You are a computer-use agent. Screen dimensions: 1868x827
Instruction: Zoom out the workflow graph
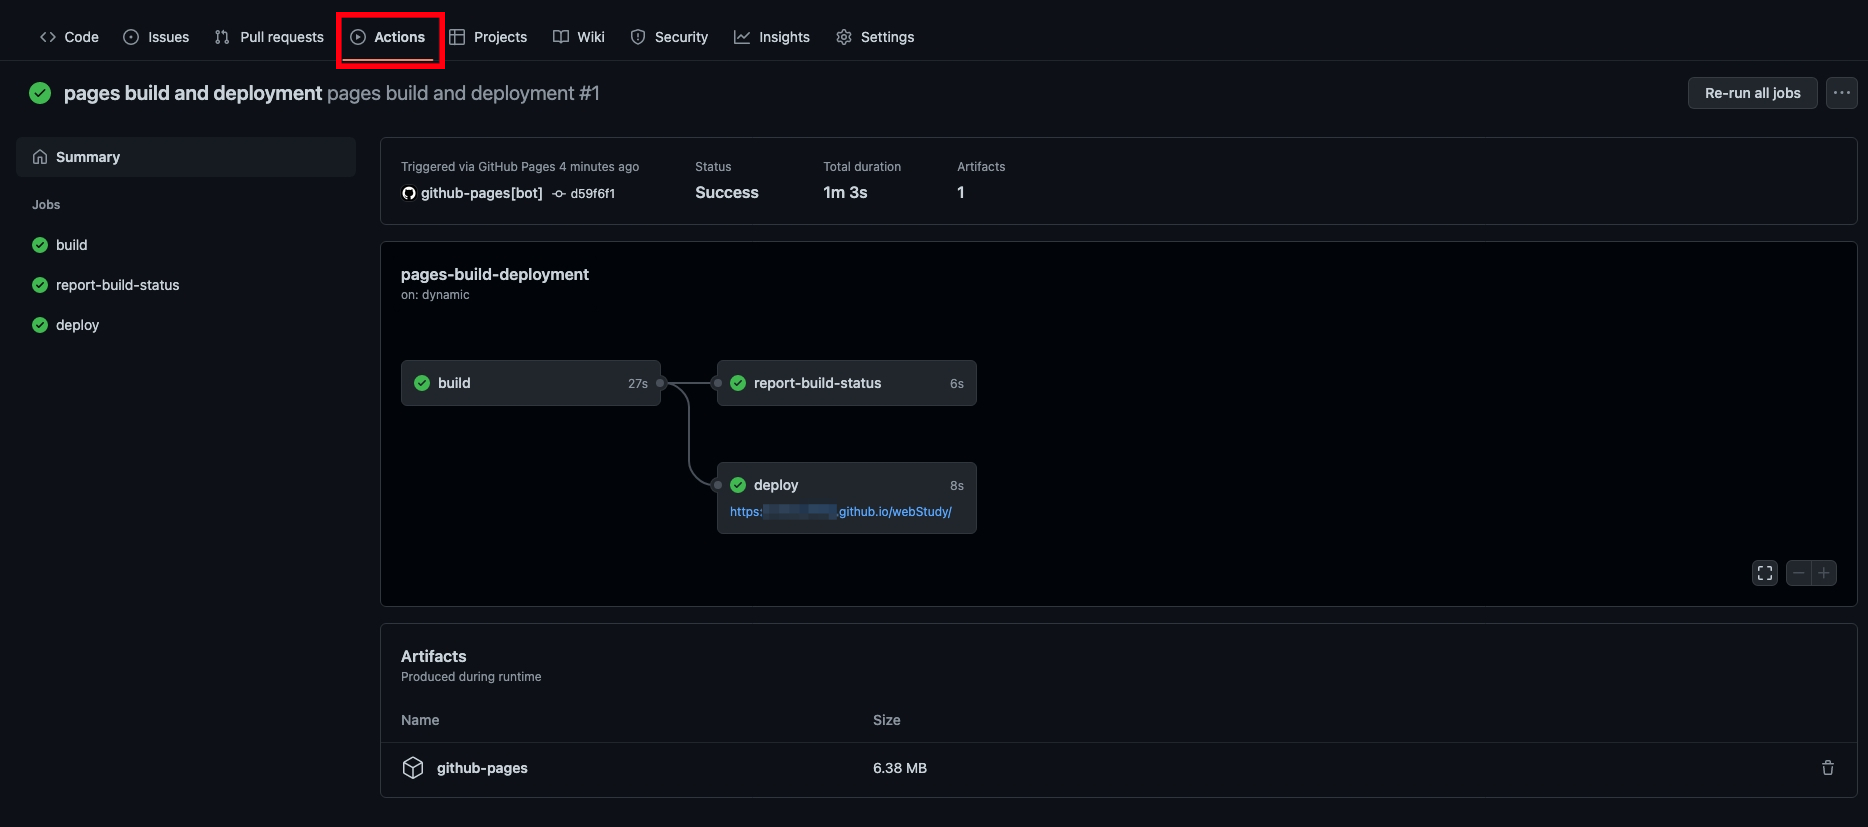coord(1799,573)
